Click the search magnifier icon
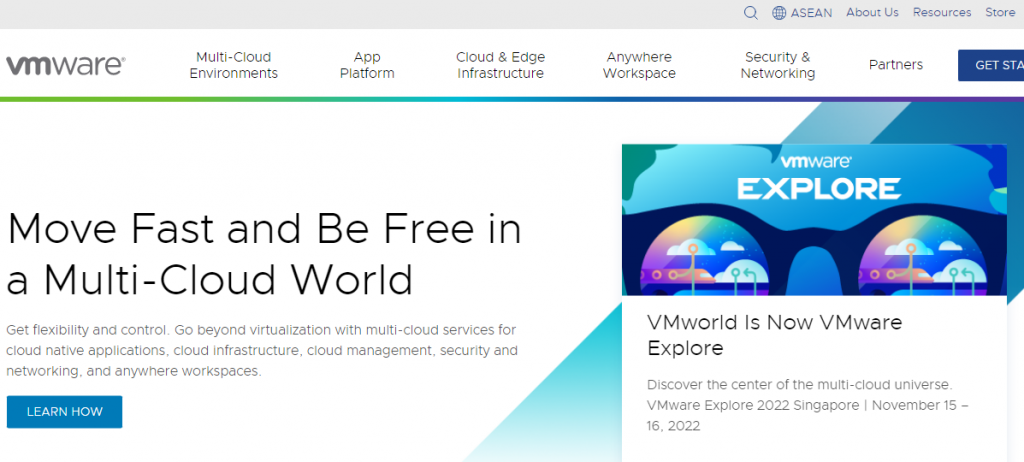The height and width of the screenshot is (462, 1024). click(751, 13)
